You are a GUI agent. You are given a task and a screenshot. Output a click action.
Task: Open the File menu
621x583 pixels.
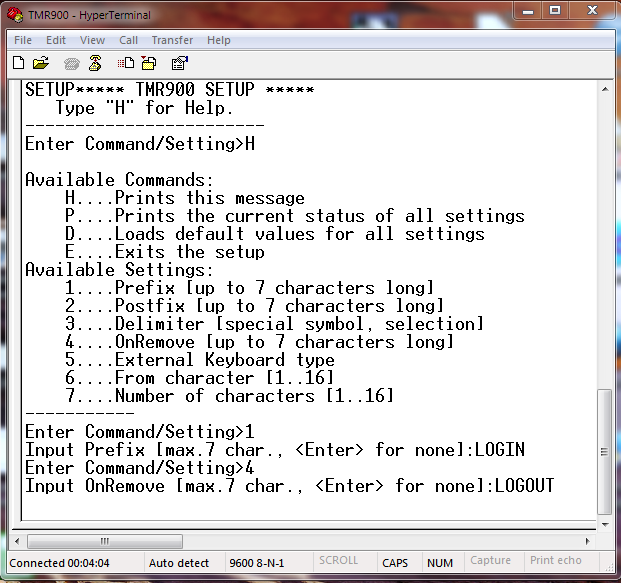pos(23,40)
